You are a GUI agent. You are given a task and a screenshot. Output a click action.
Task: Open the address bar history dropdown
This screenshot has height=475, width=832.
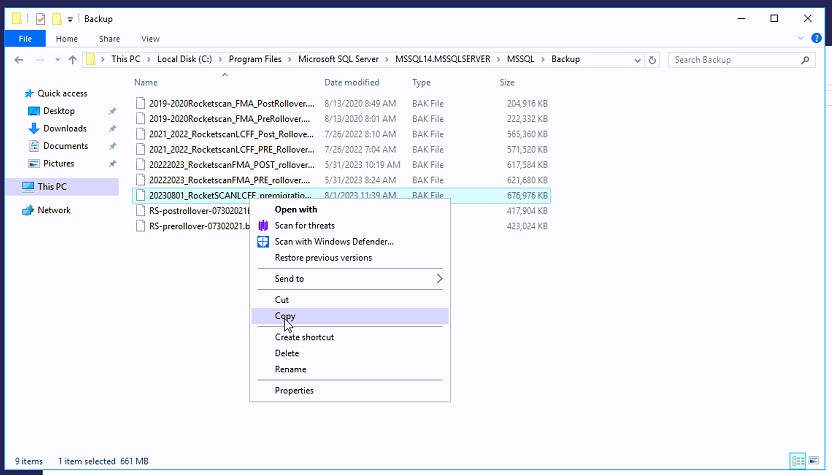[x=637, y=60]
